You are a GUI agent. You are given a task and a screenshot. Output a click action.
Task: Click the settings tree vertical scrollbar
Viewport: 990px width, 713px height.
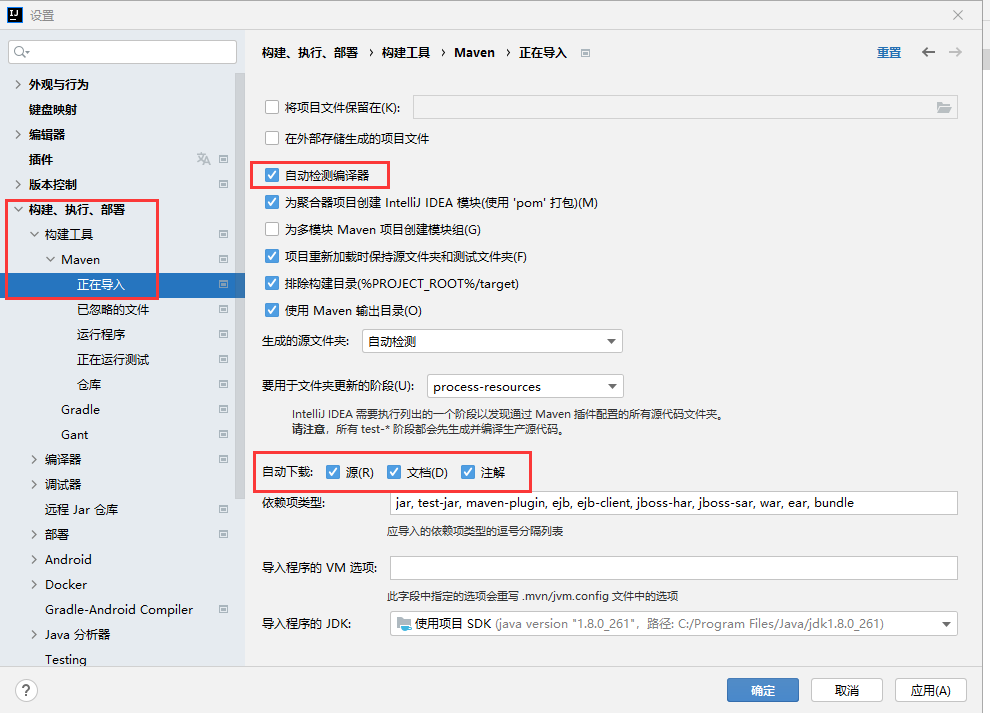(240, 280)
